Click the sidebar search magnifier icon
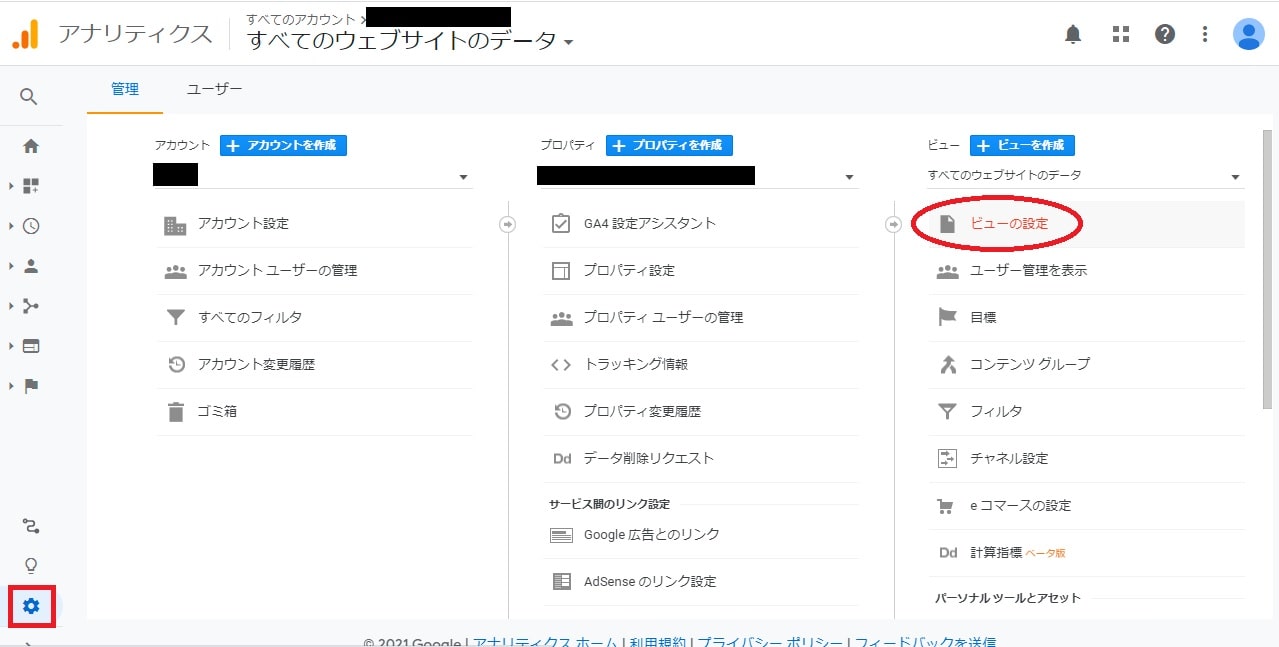 coord(29,96)
